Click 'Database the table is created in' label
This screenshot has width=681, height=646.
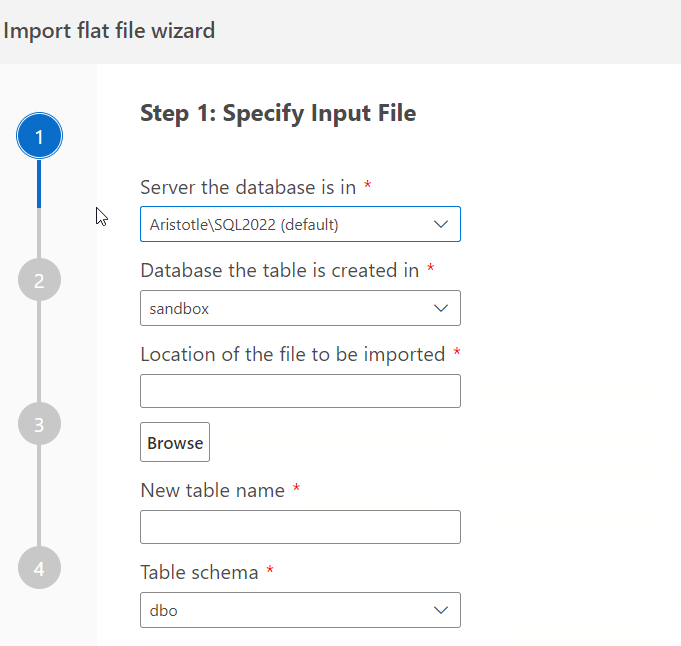click(x=280, y=270)
